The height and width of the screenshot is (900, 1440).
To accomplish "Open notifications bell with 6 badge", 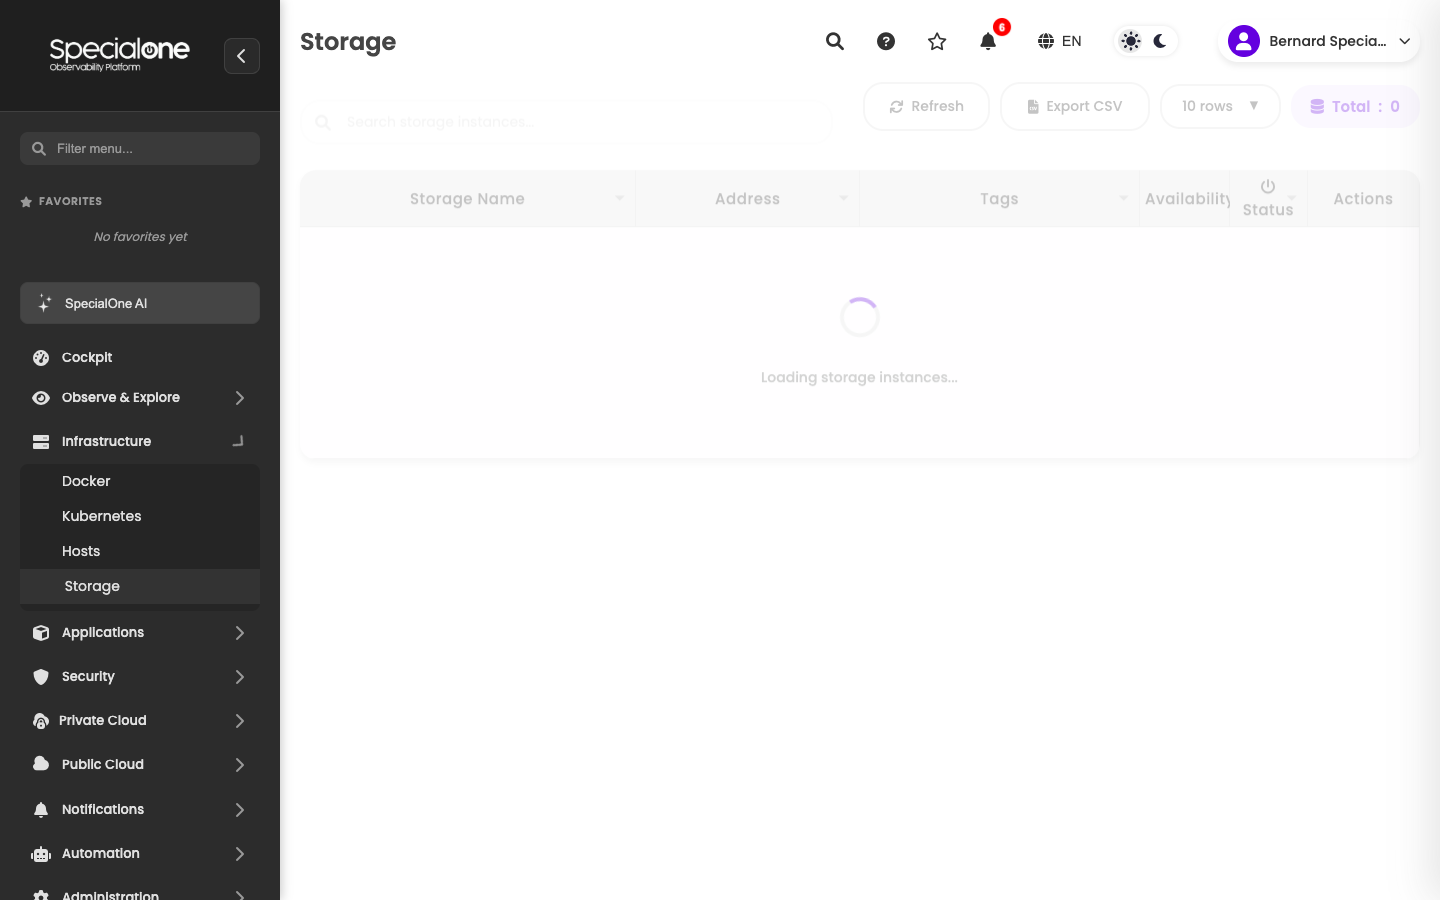I will [x=988, y=41].
